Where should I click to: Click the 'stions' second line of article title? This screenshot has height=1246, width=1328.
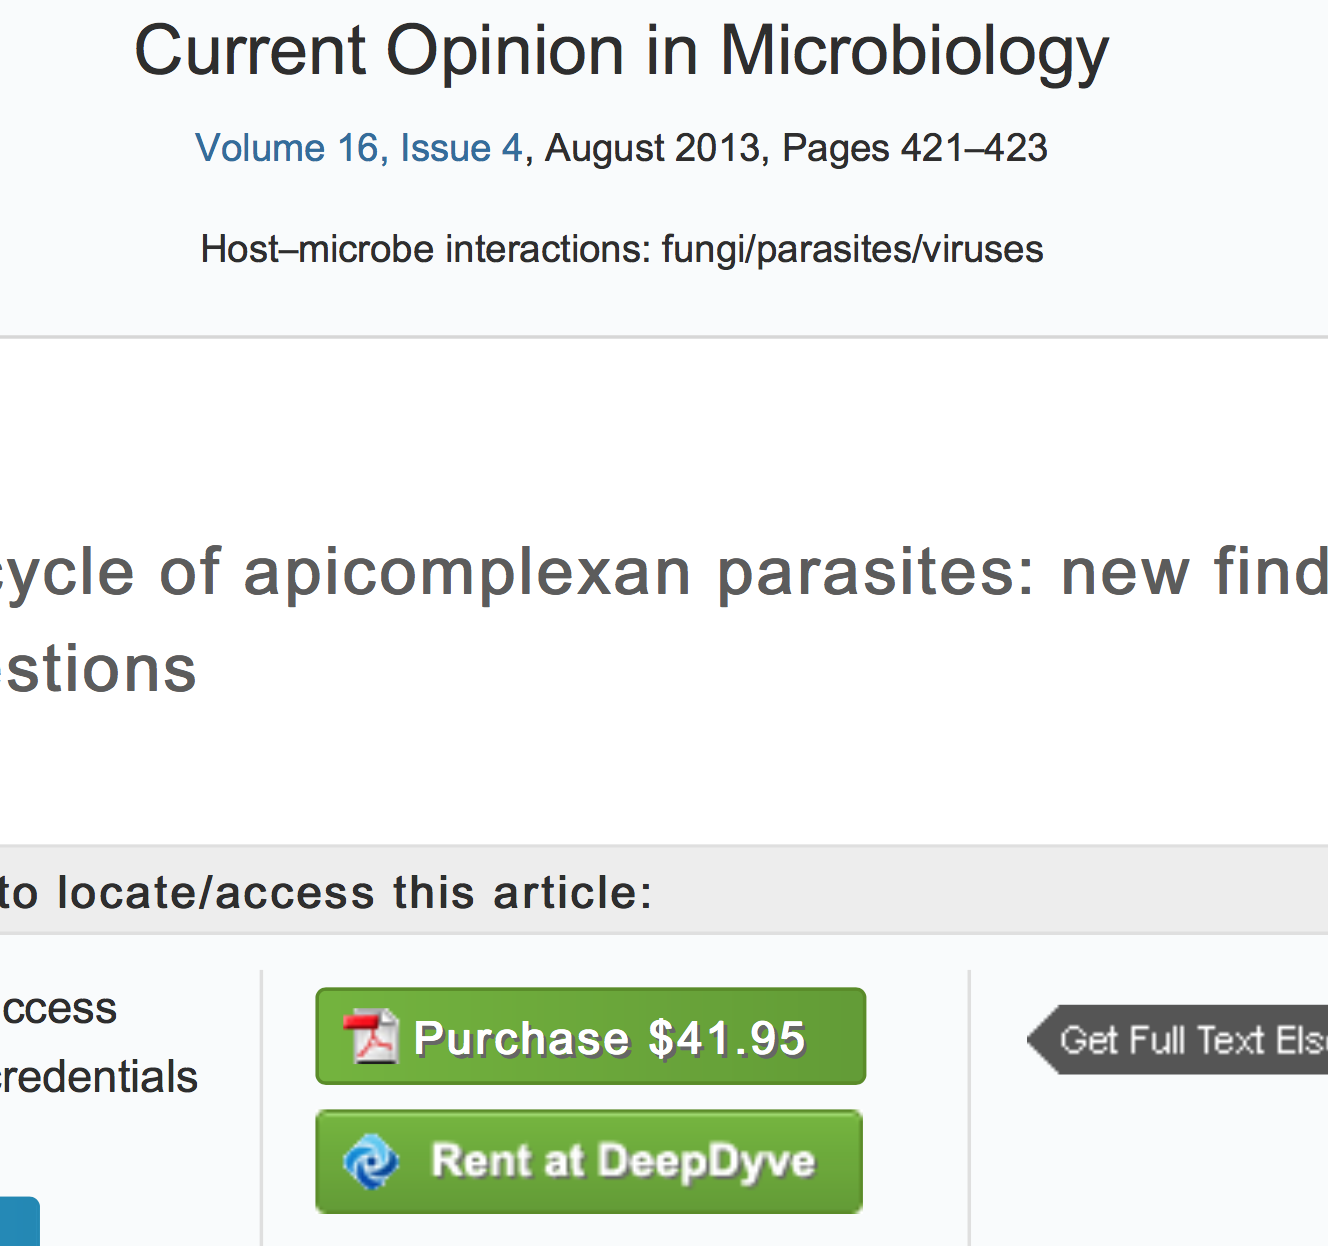pyautogui.click(x=100, y=669)
